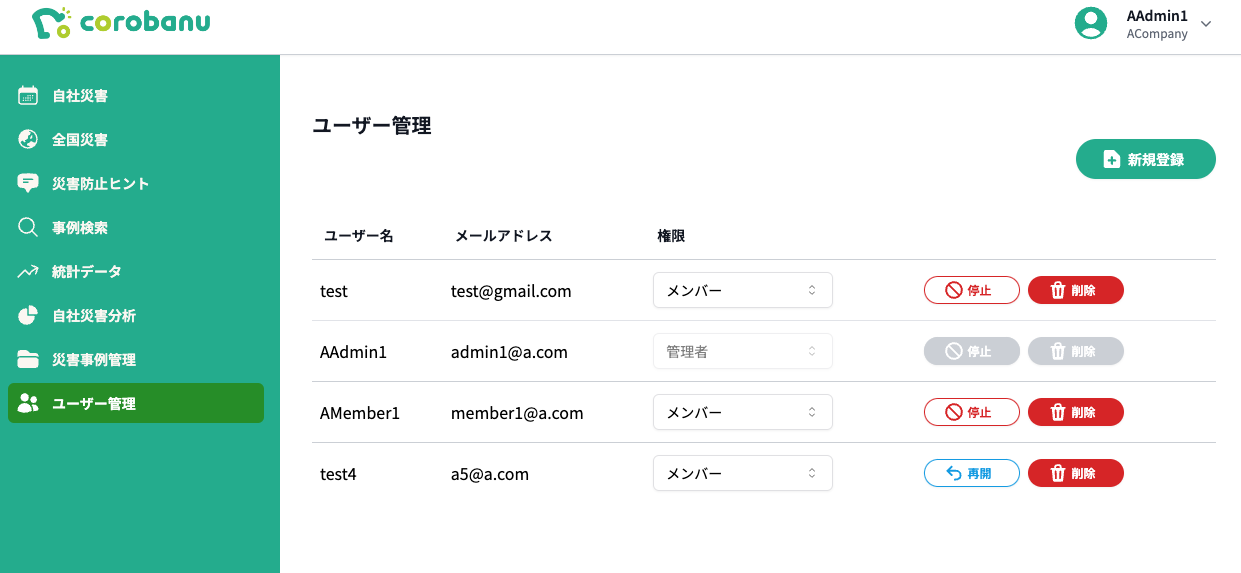
Task: Click the magnifier icon for 事例検索
Action: [x=28, y=228]
